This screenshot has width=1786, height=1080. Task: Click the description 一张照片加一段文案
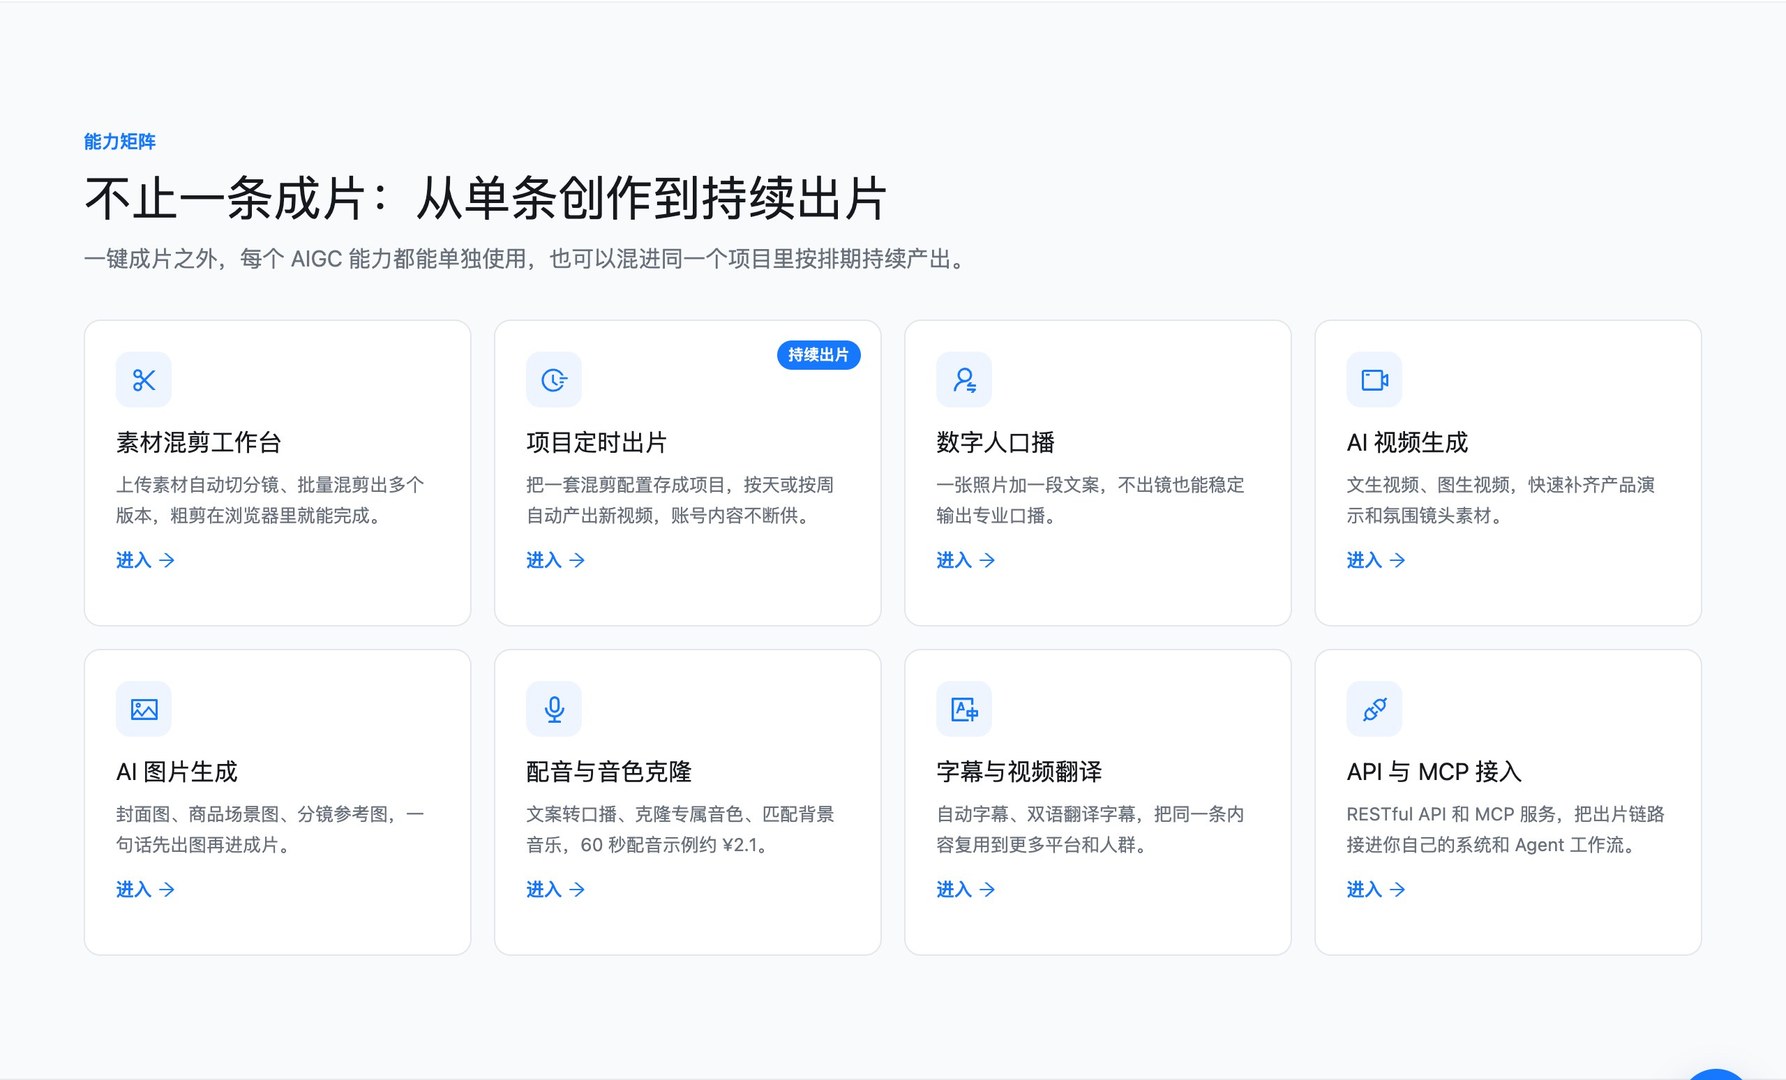click(x=1091, y=500)
